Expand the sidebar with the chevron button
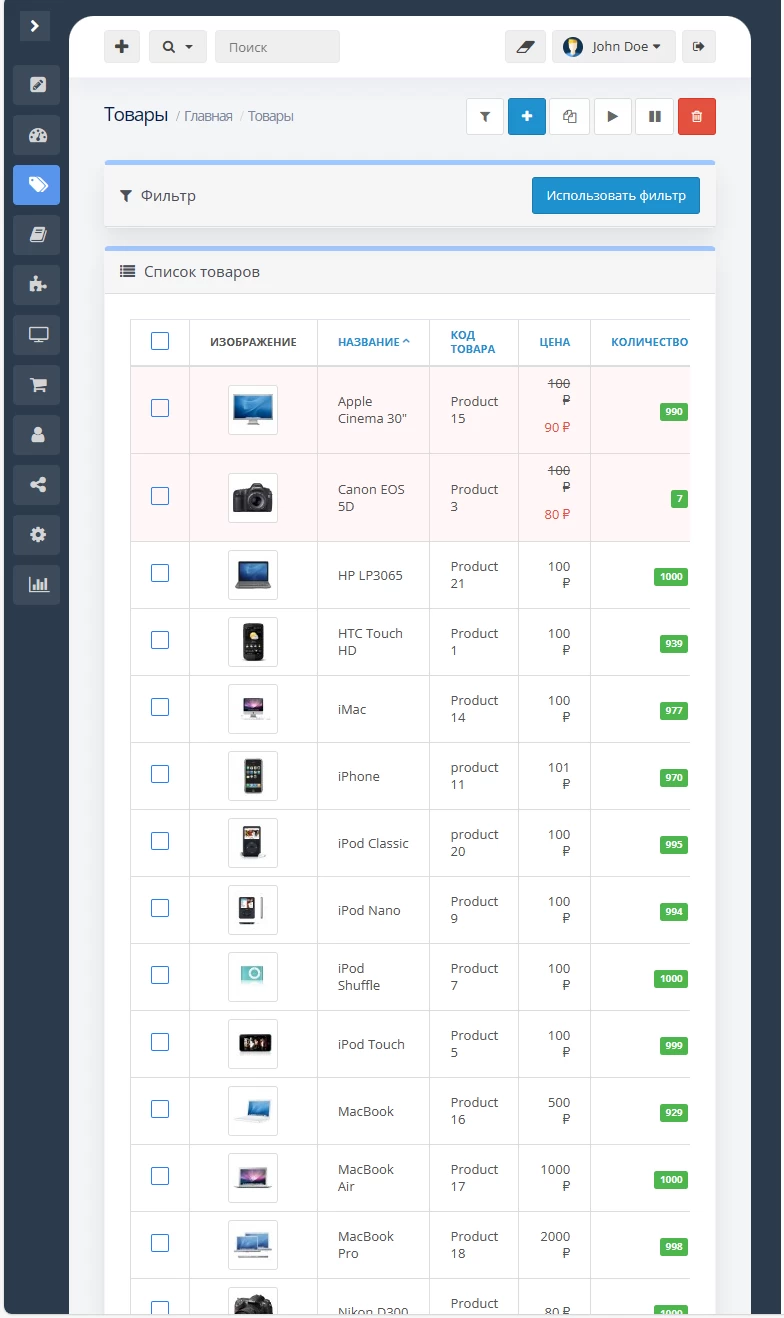Screen dimensions: 784x1318 coord(34,25)
